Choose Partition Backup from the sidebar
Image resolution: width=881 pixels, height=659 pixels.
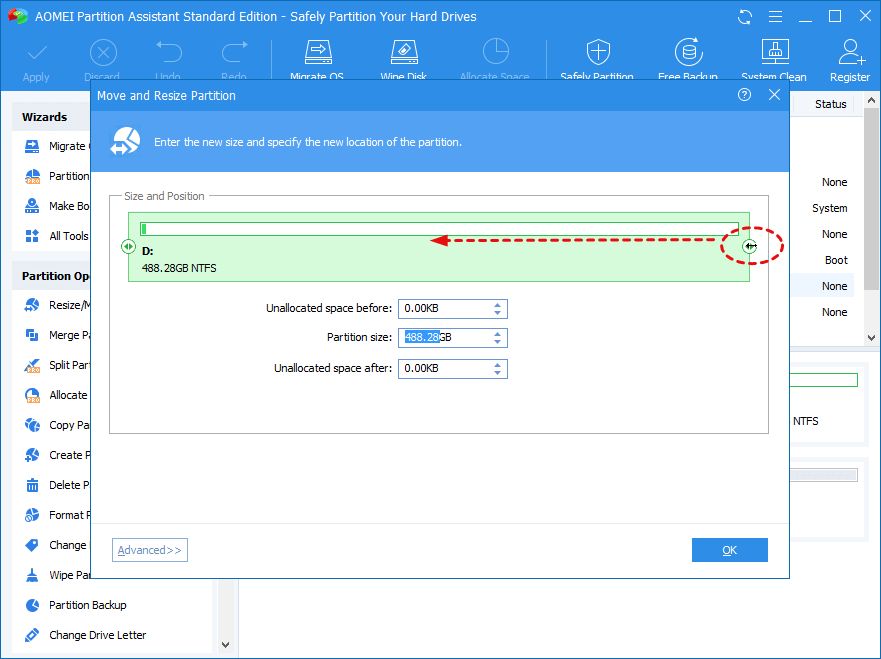pyautogui.click(x=88, y=605)
